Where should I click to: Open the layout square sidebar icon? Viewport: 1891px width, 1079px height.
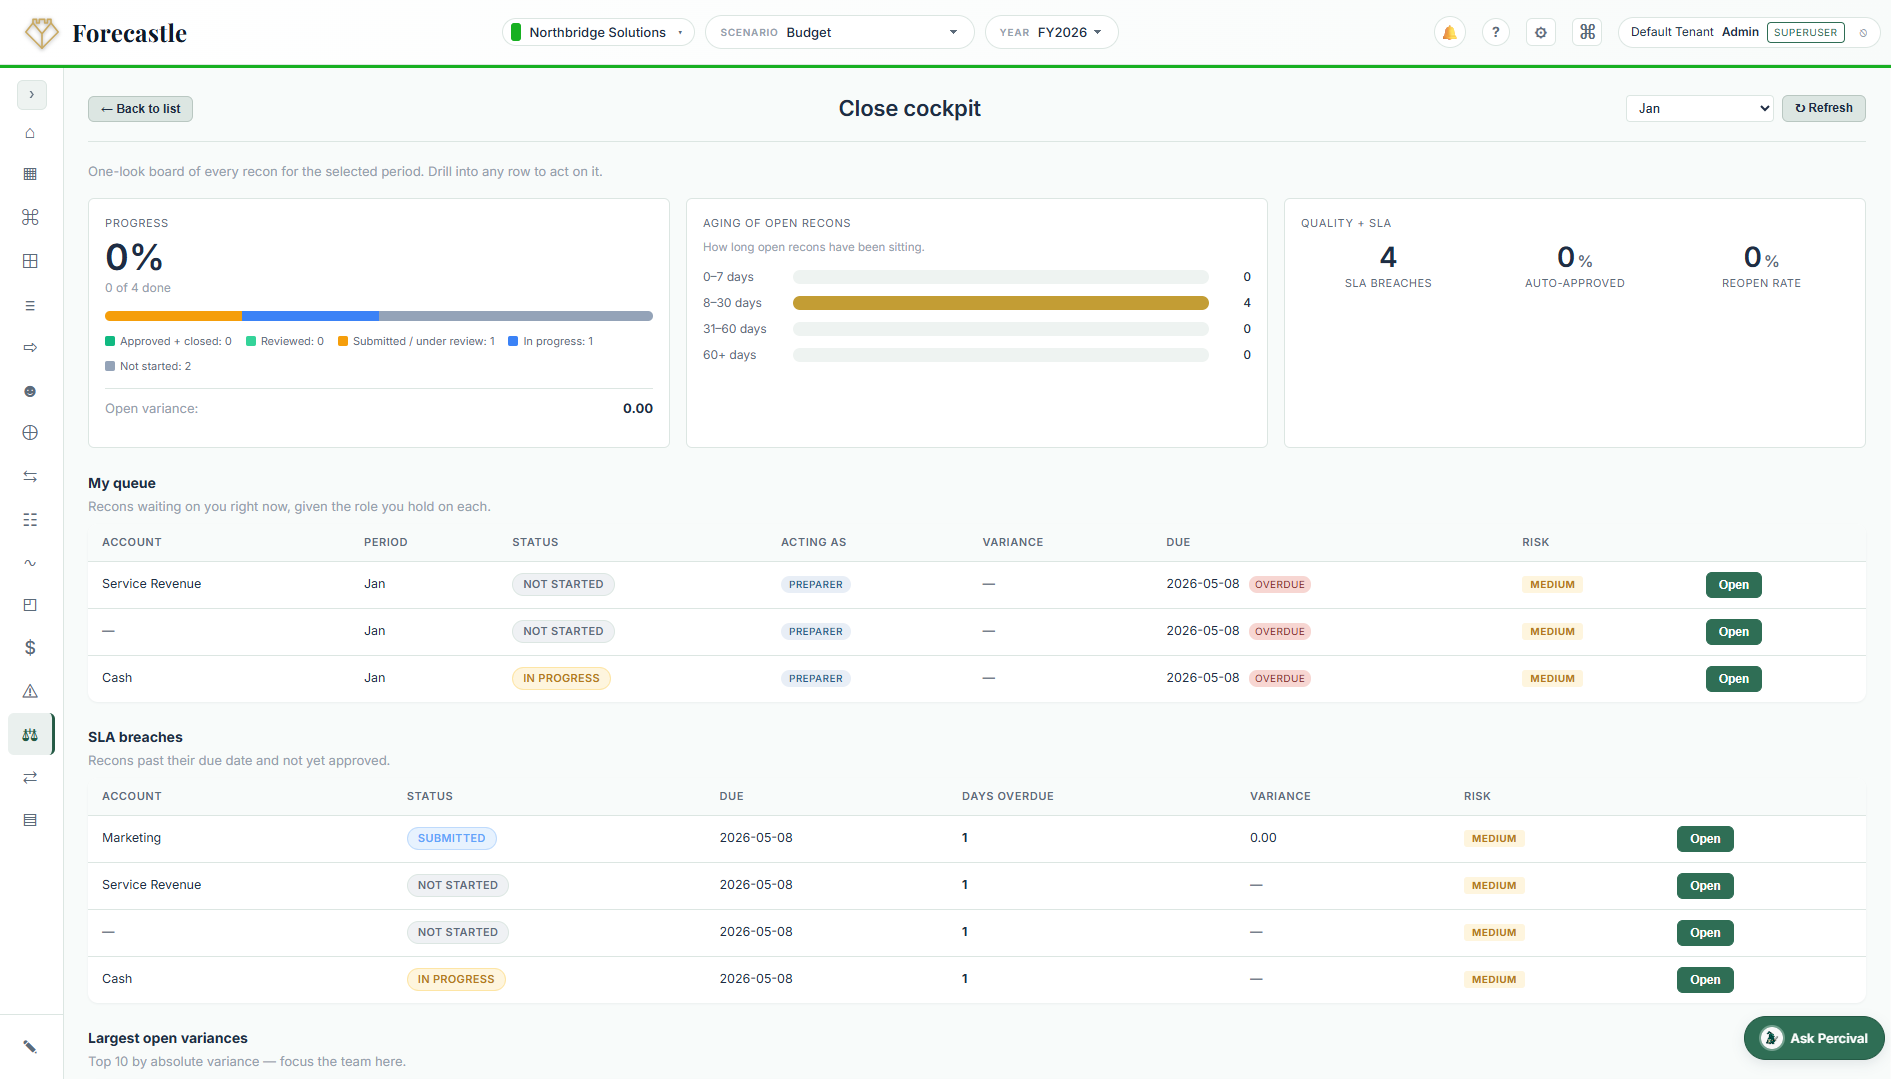(x=30, y=605)
